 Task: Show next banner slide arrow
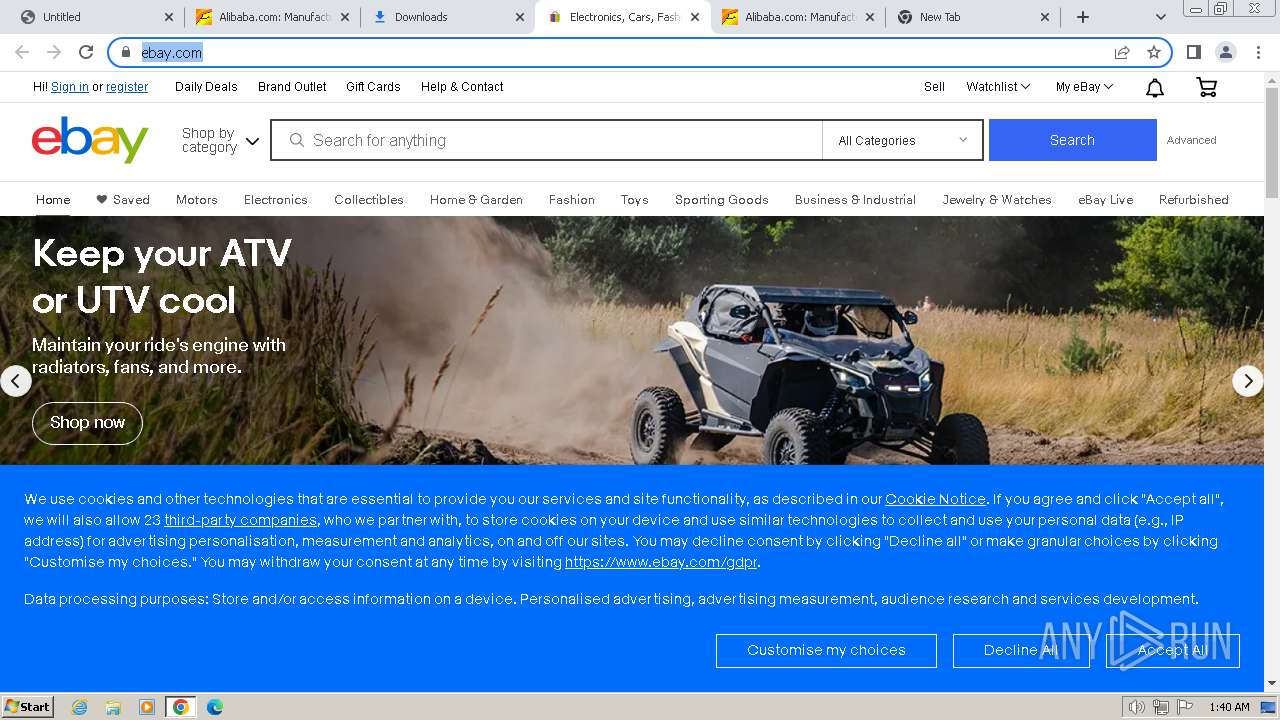(x=1247, y=381)
